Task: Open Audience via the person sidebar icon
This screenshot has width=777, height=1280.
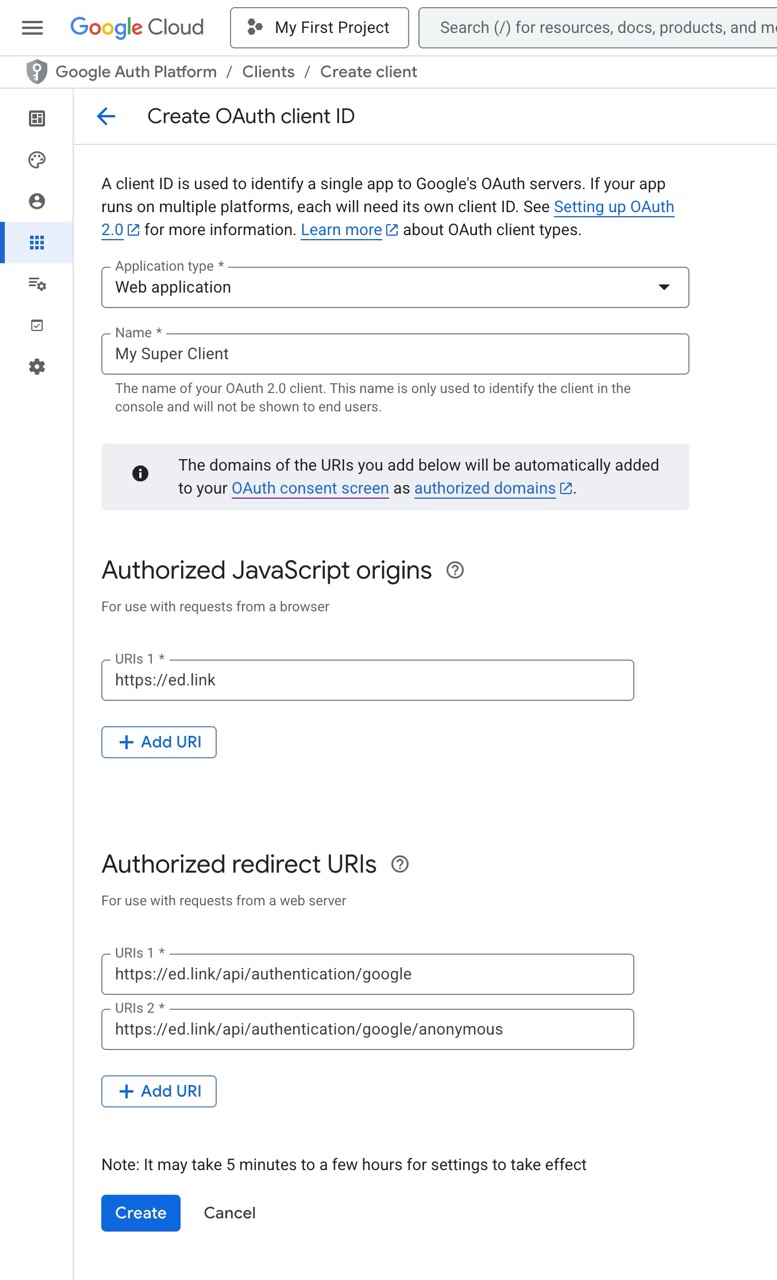Action: [37, 201]
